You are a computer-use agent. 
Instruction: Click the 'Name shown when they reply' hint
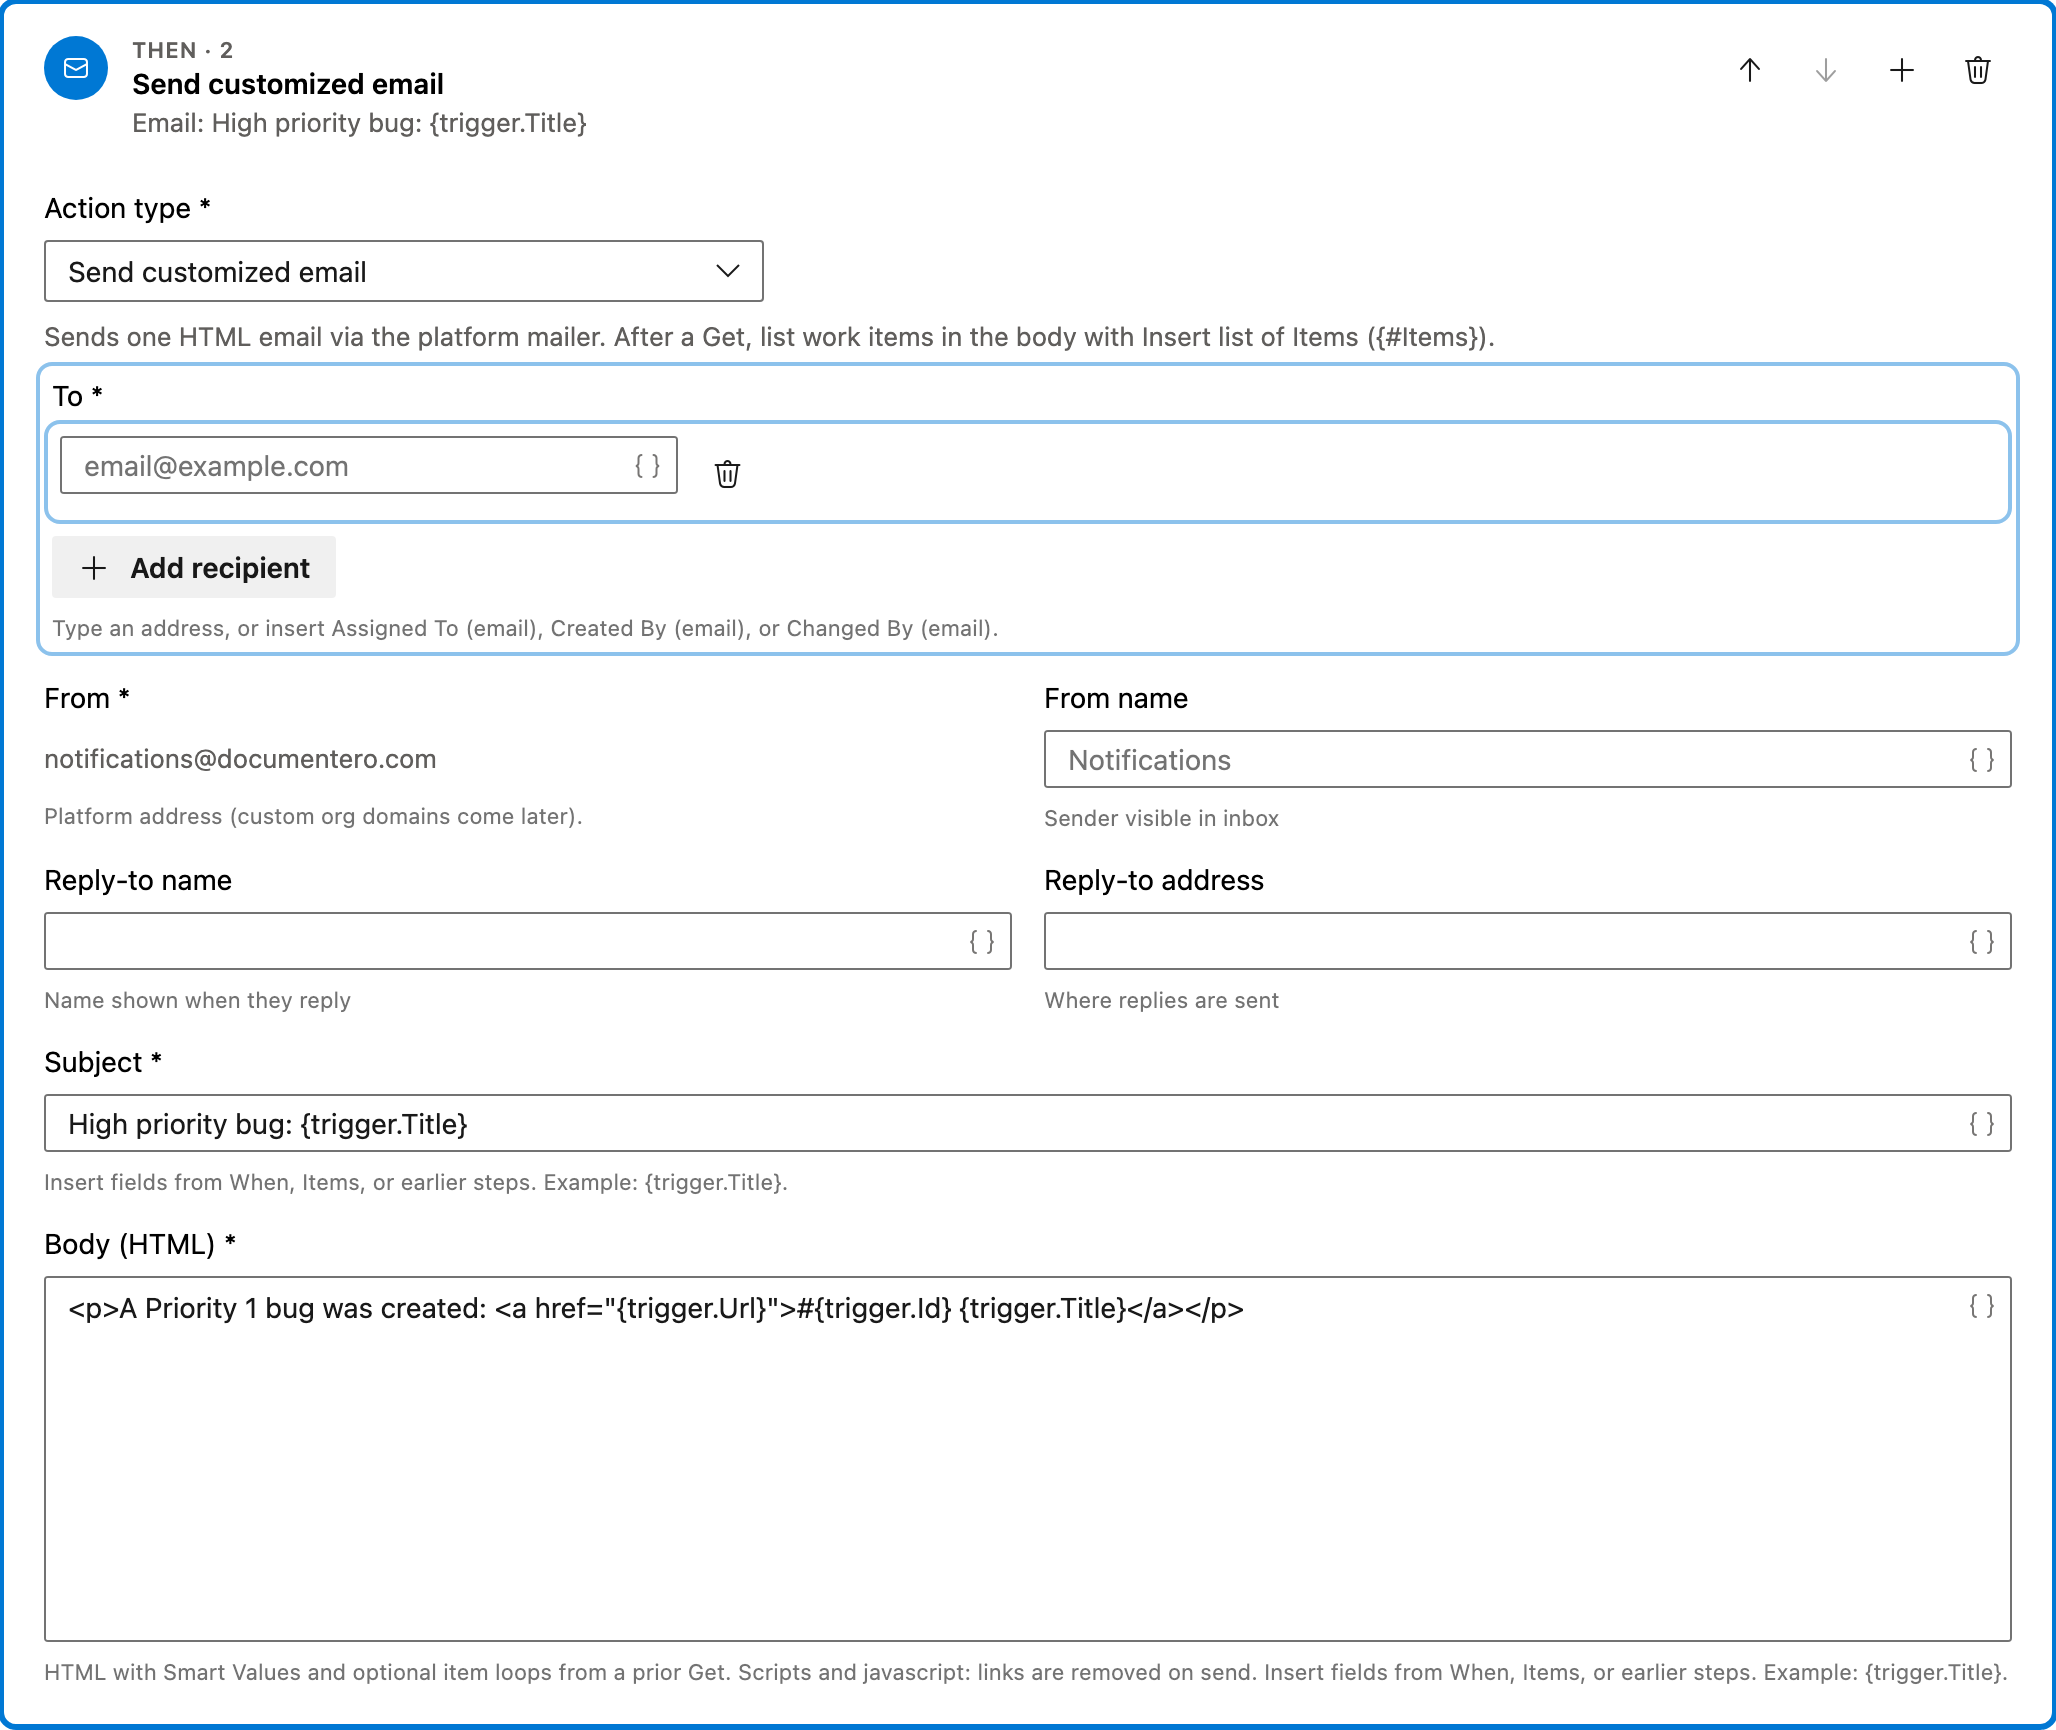click(x=198, y=1000)
